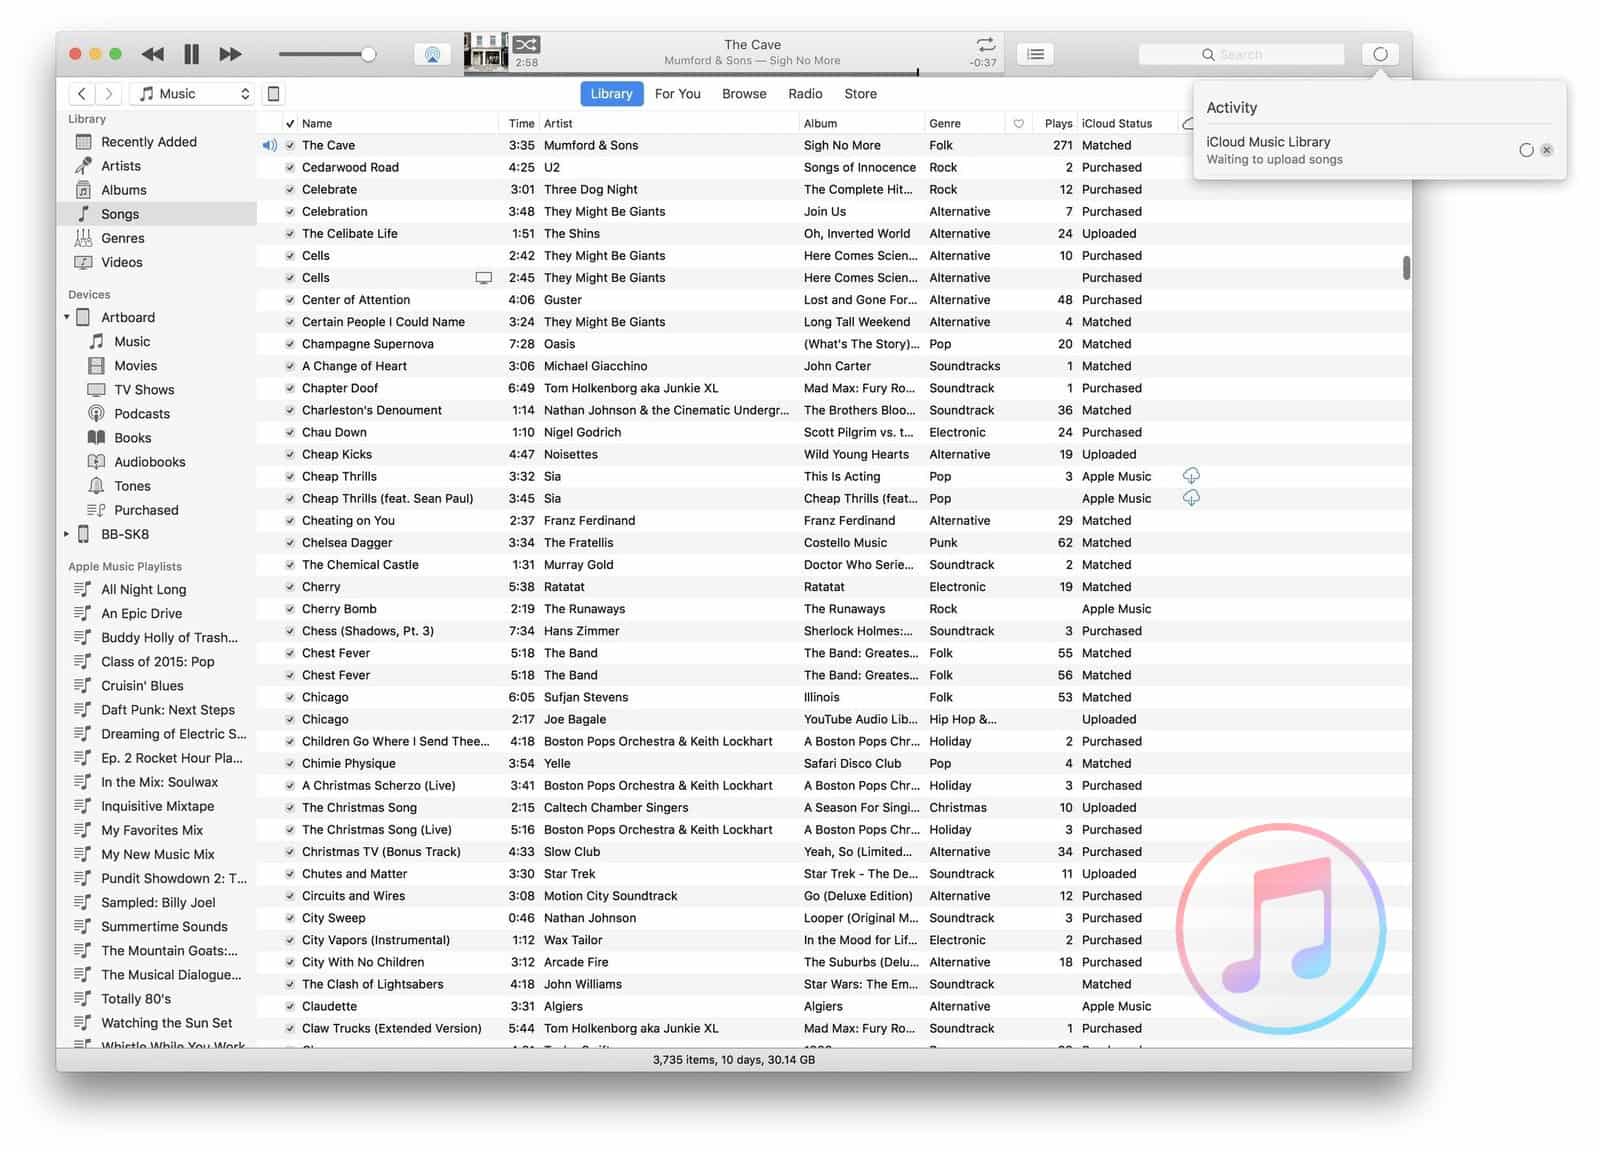Skip to the next track

pos(230,54)
